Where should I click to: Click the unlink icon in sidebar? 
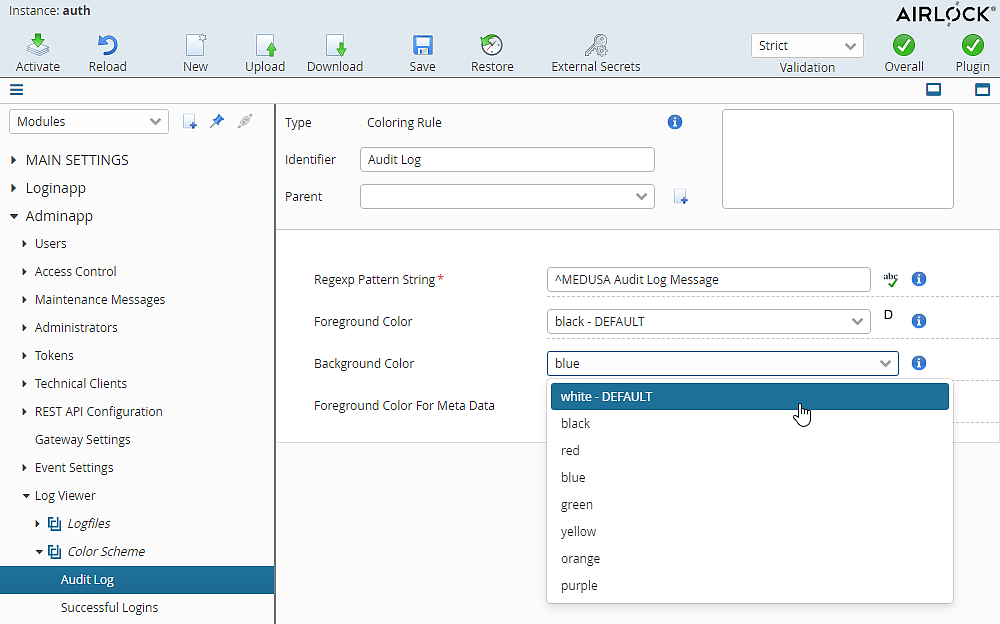pyautogui.click(x=245, y=121)
